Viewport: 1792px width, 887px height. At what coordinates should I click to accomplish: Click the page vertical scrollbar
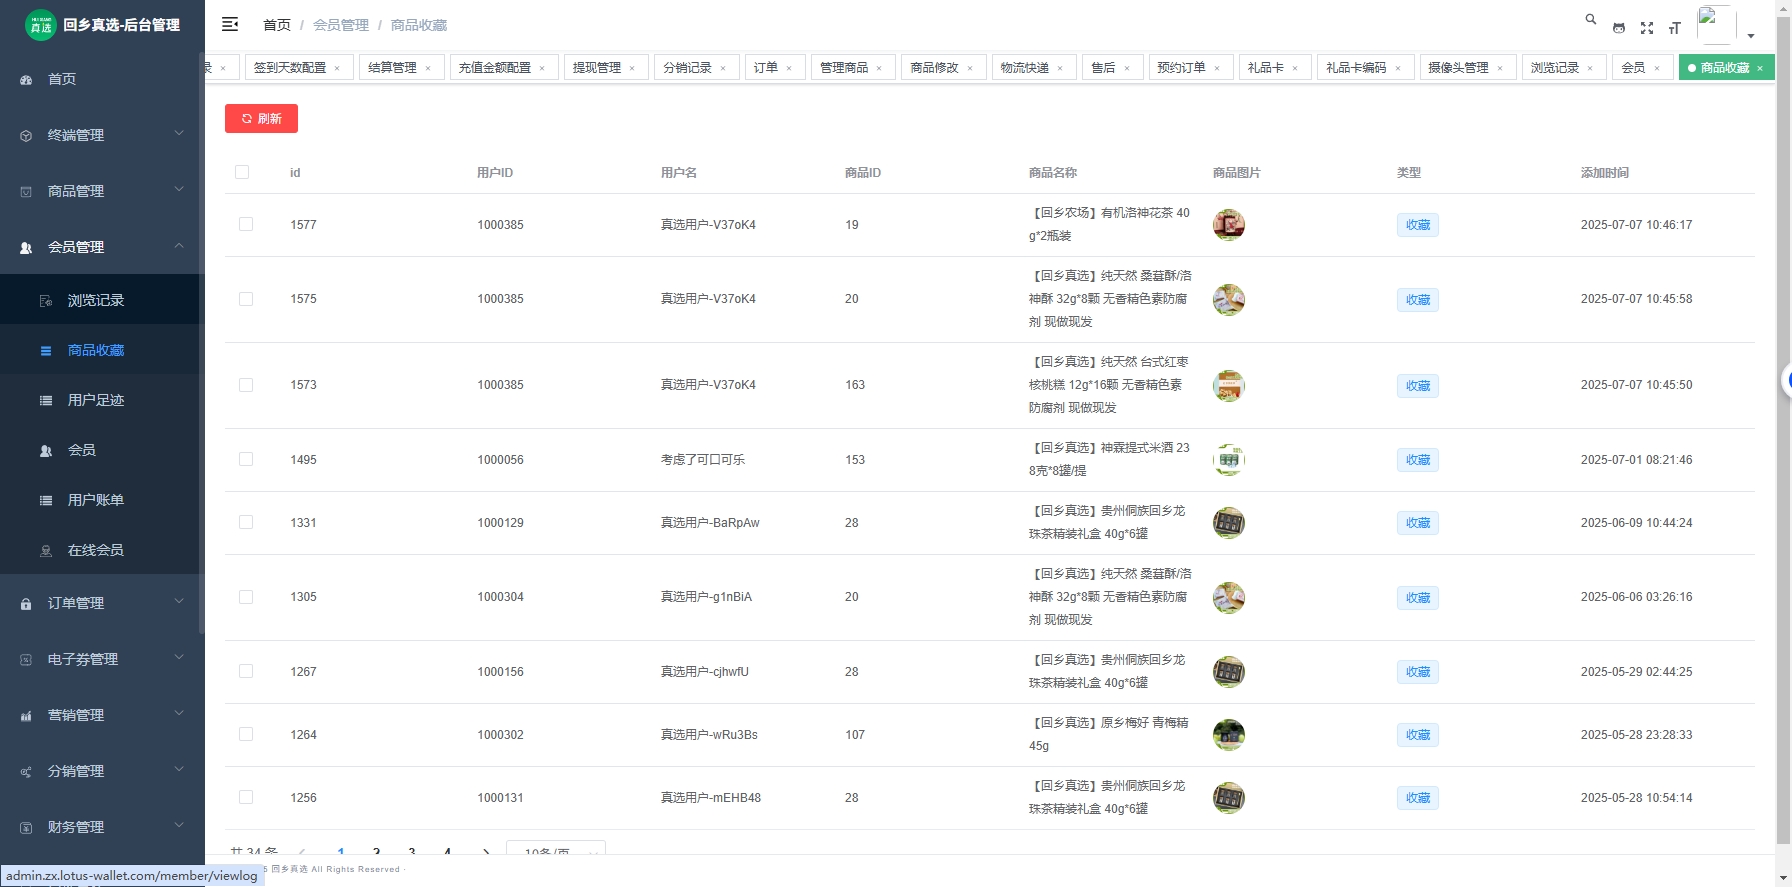(x=1783, y=400)
